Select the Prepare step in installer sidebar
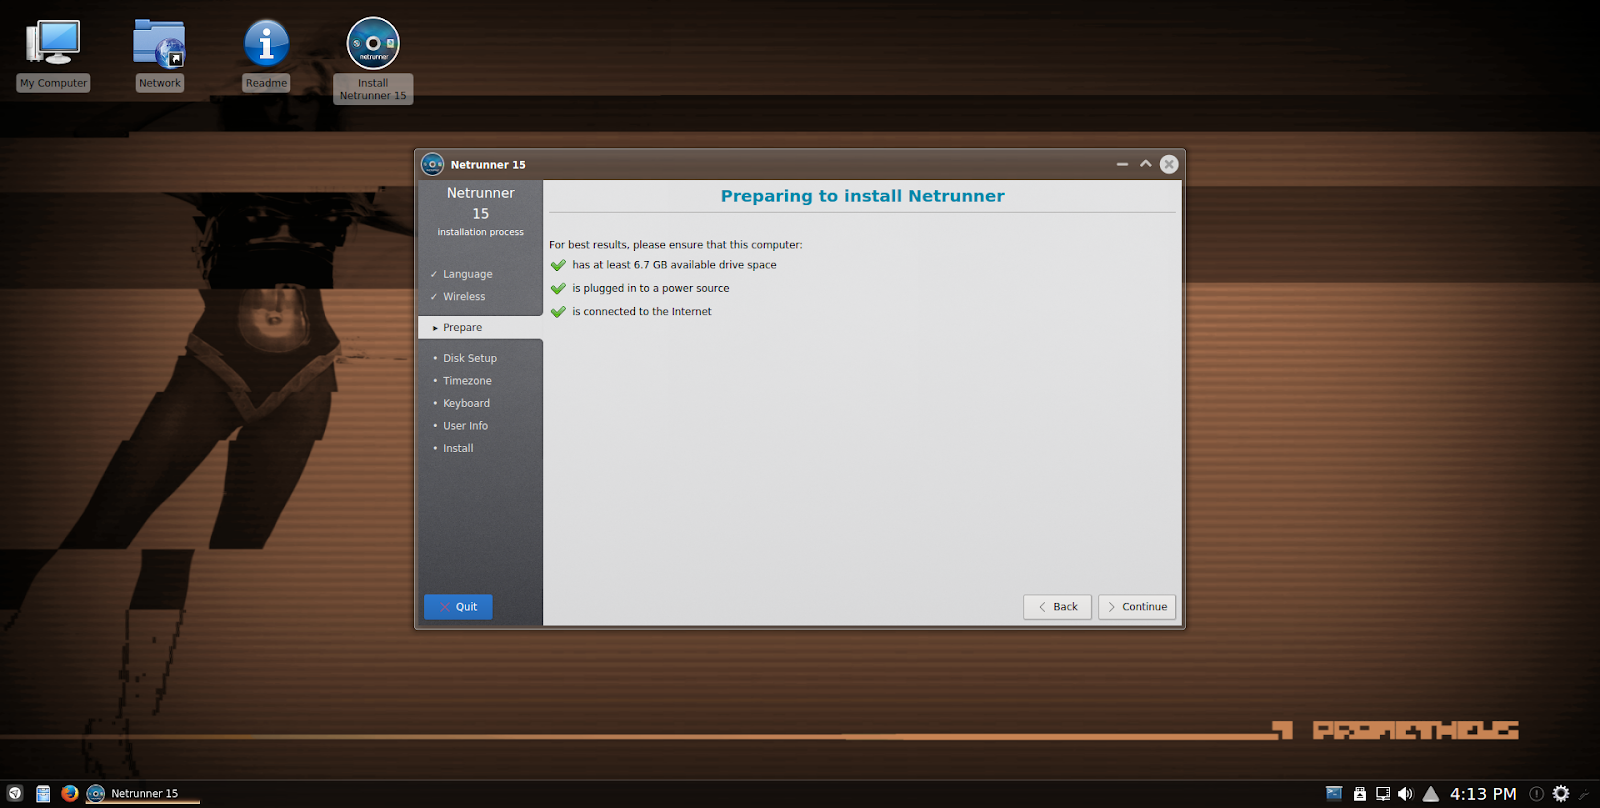 coord(480,328)
